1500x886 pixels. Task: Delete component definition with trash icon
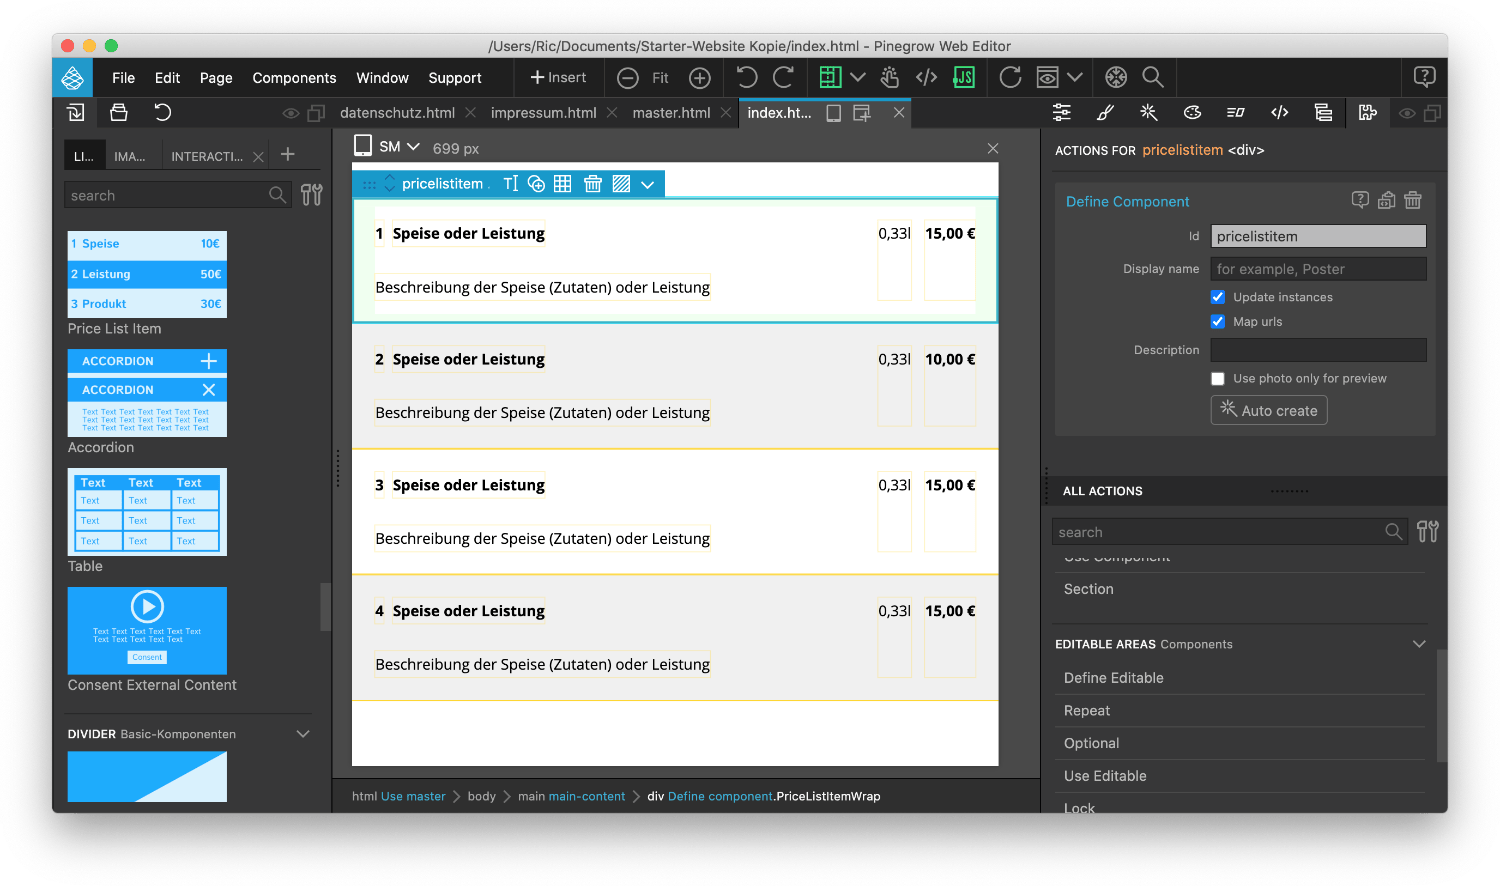click(1413, 200)
